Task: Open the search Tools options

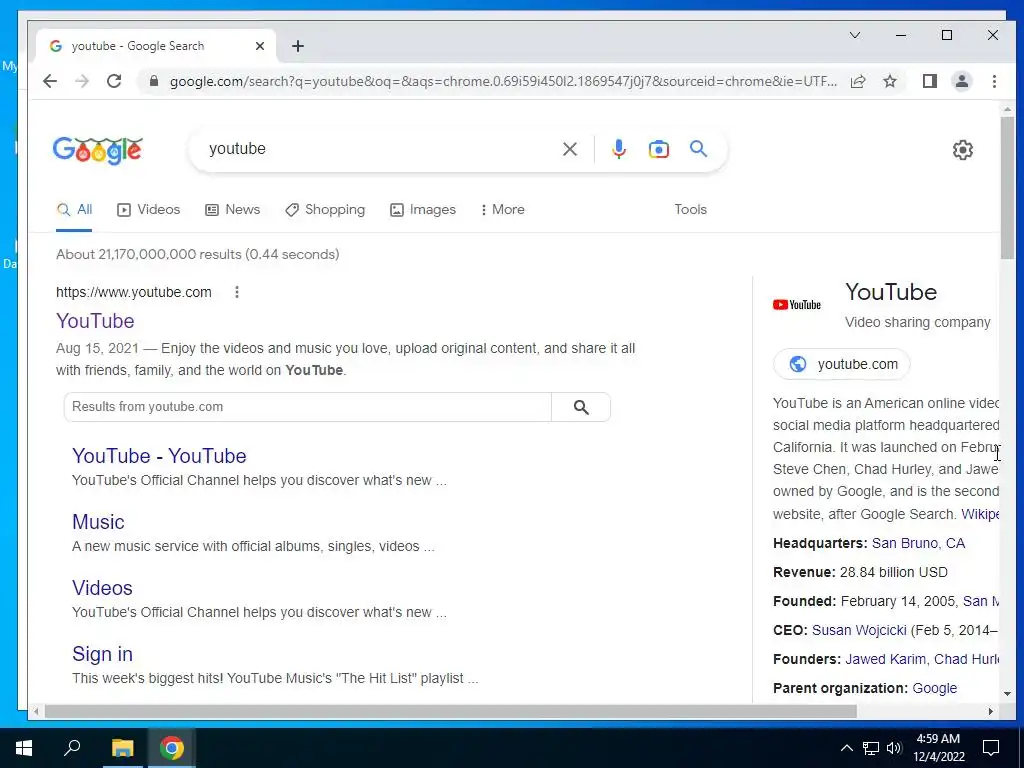Action: pos(690,210)
